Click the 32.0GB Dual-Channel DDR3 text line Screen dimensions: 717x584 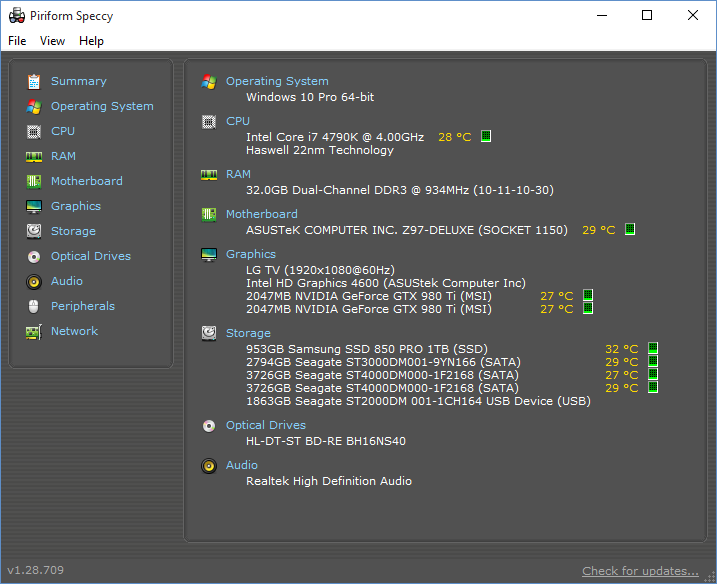(400, 190)
